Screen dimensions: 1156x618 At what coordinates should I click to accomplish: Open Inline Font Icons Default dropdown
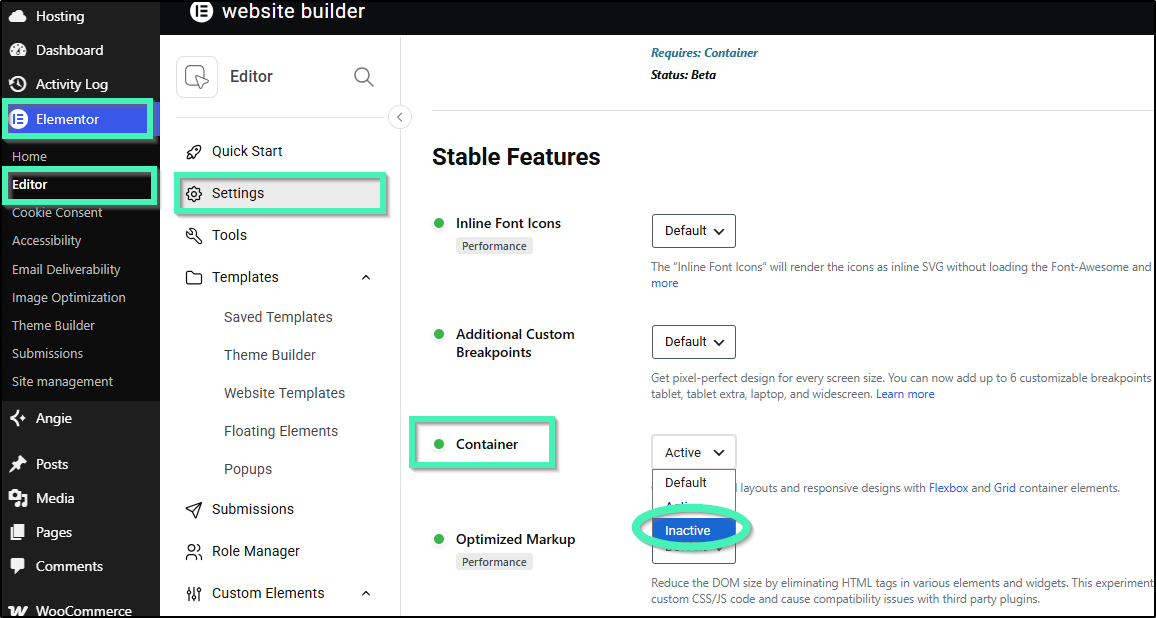[694, 231]
